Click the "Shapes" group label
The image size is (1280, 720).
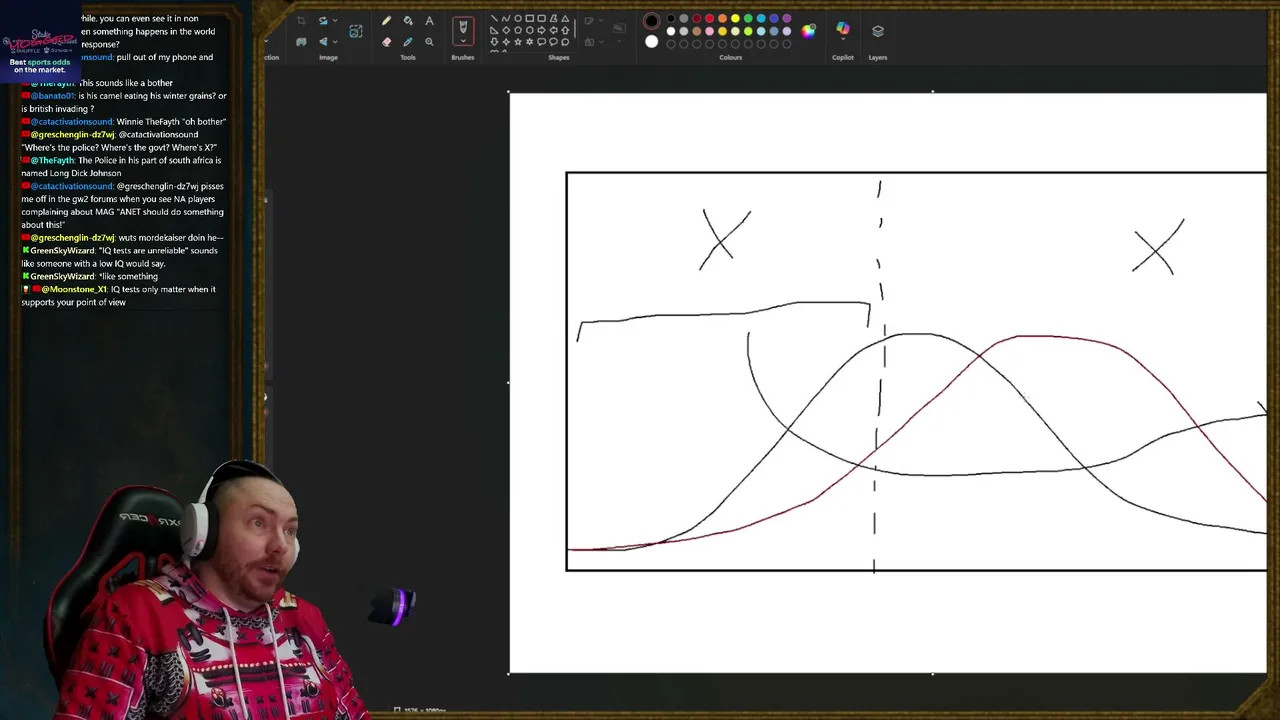pos(558,57)
